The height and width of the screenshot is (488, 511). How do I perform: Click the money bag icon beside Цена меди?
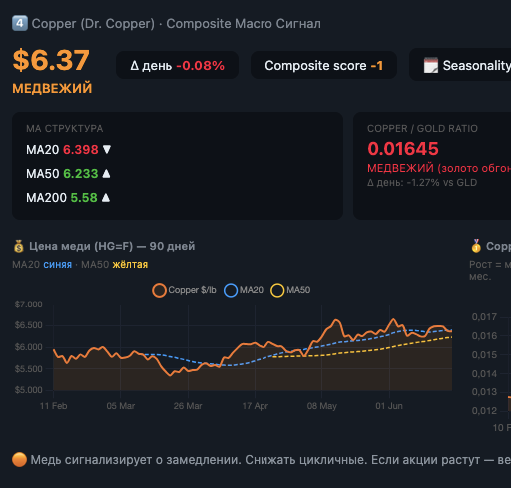point(19,246)
